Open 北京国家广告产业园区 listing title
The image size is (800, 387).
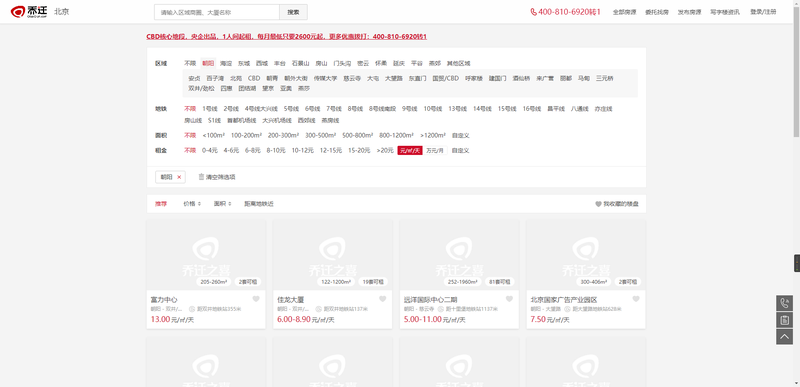[564, 300]
